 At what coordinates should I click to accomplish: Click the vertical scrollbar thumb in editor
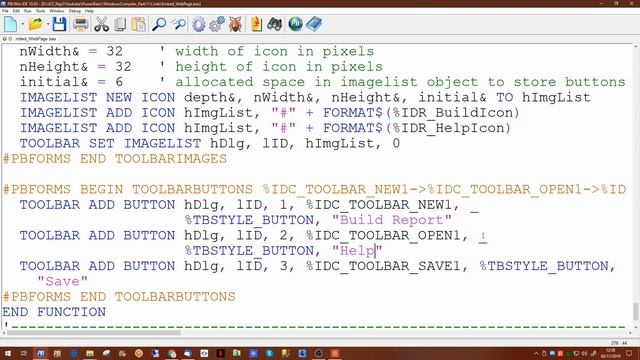click(x=636, y=311)
